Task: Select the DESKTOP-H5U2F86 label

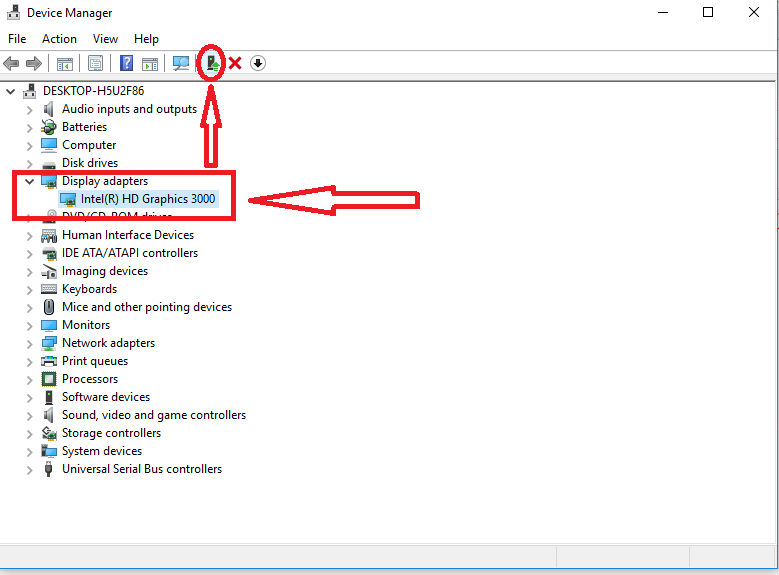Action: point(93,91)
